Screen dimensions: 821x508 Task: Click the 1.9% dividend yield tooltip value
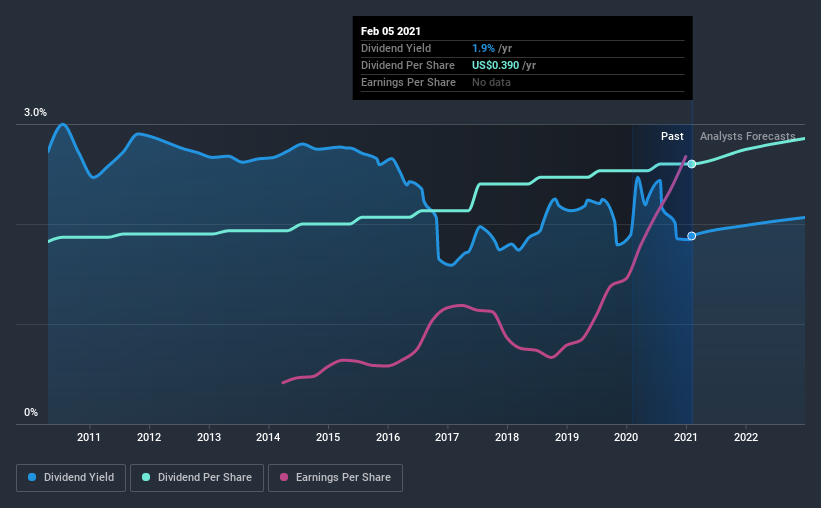[x=483, y=48]
